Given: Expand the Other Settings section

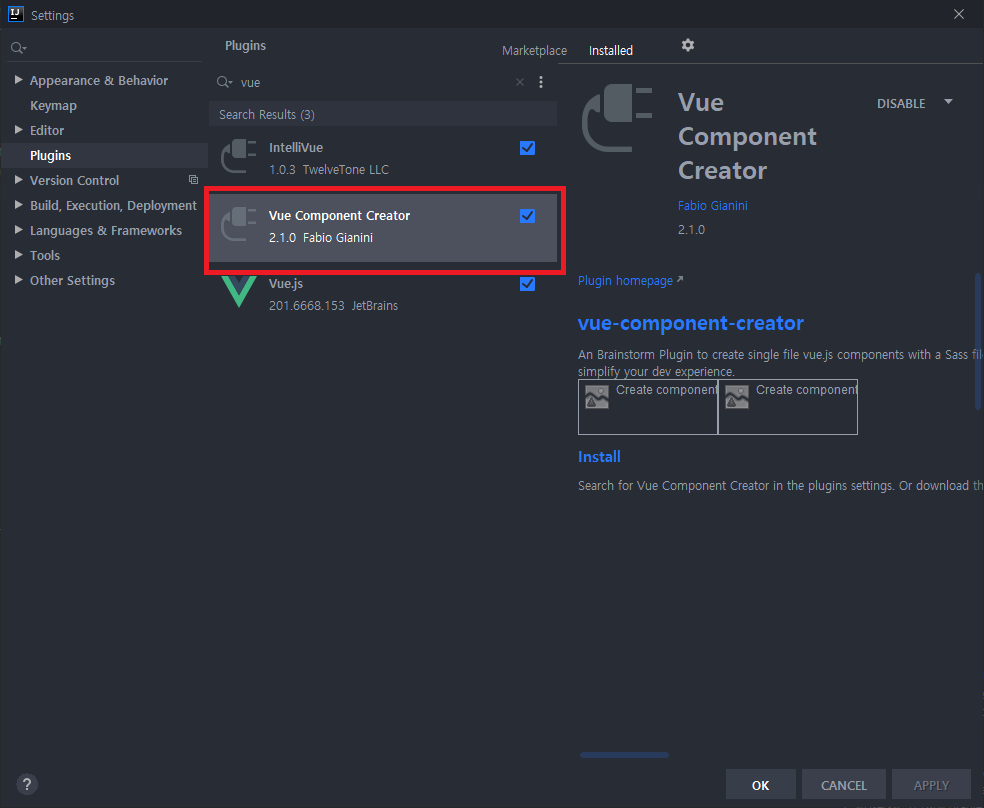Looking at the screenshot, I should [x=18, y=280].
